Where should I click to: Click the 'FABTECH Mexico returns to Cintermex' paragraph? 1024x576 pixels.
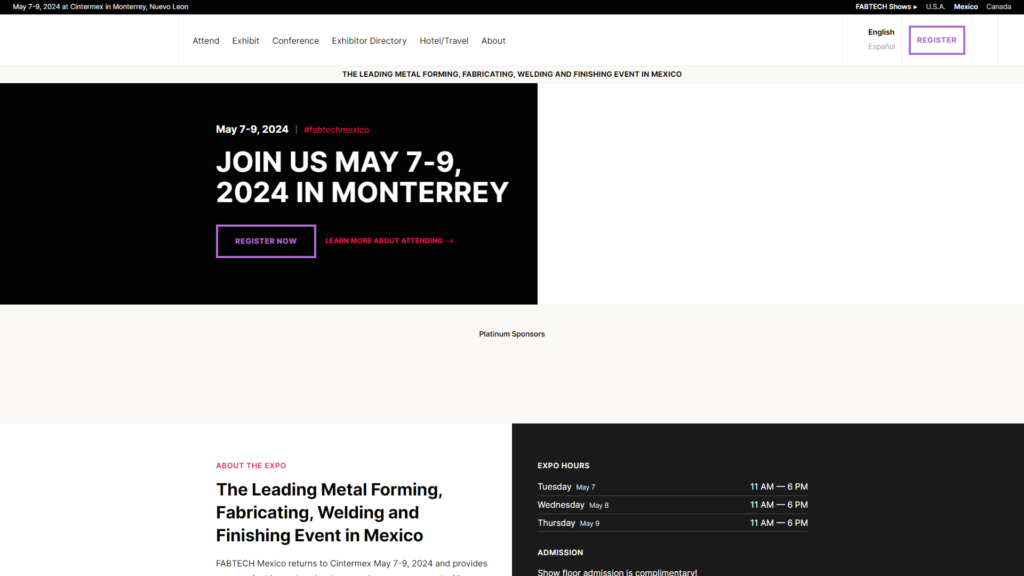(351, 567)
